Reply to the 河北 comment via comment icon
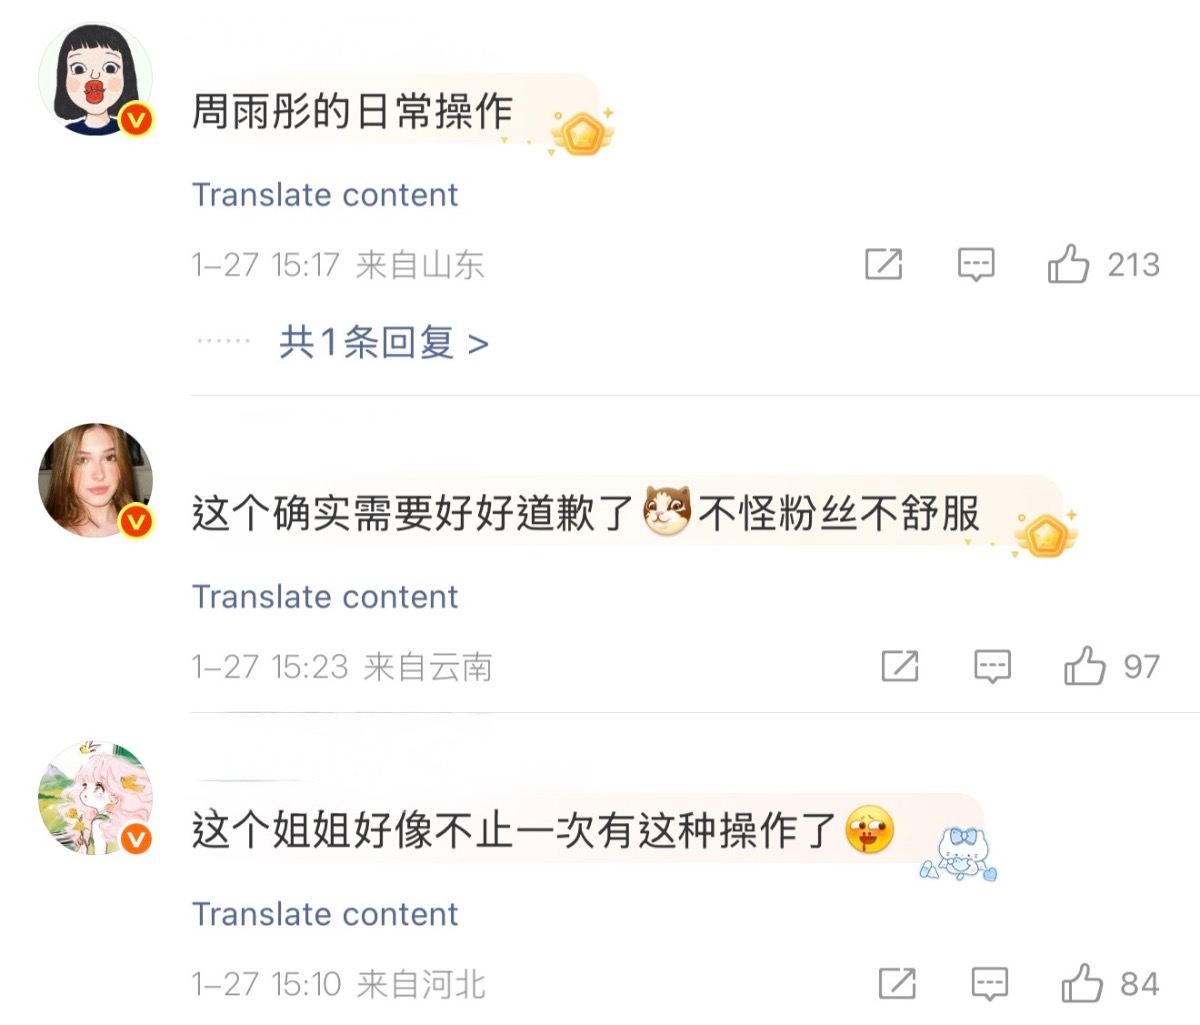 pos(989,984)
